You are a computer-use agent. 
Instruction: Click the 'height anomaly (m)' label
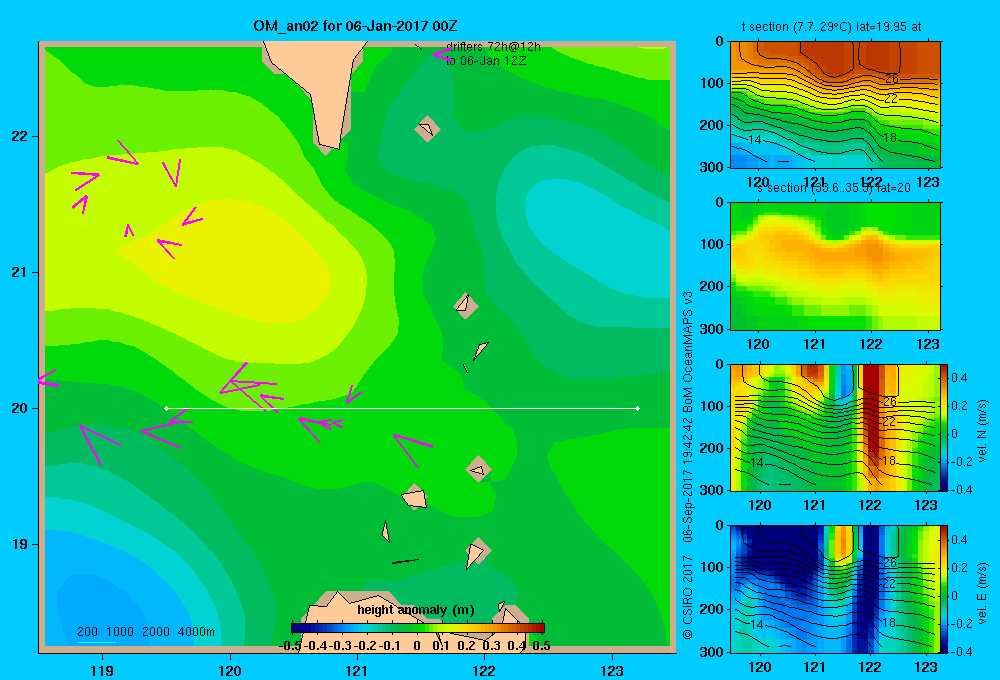pos(416,610)
